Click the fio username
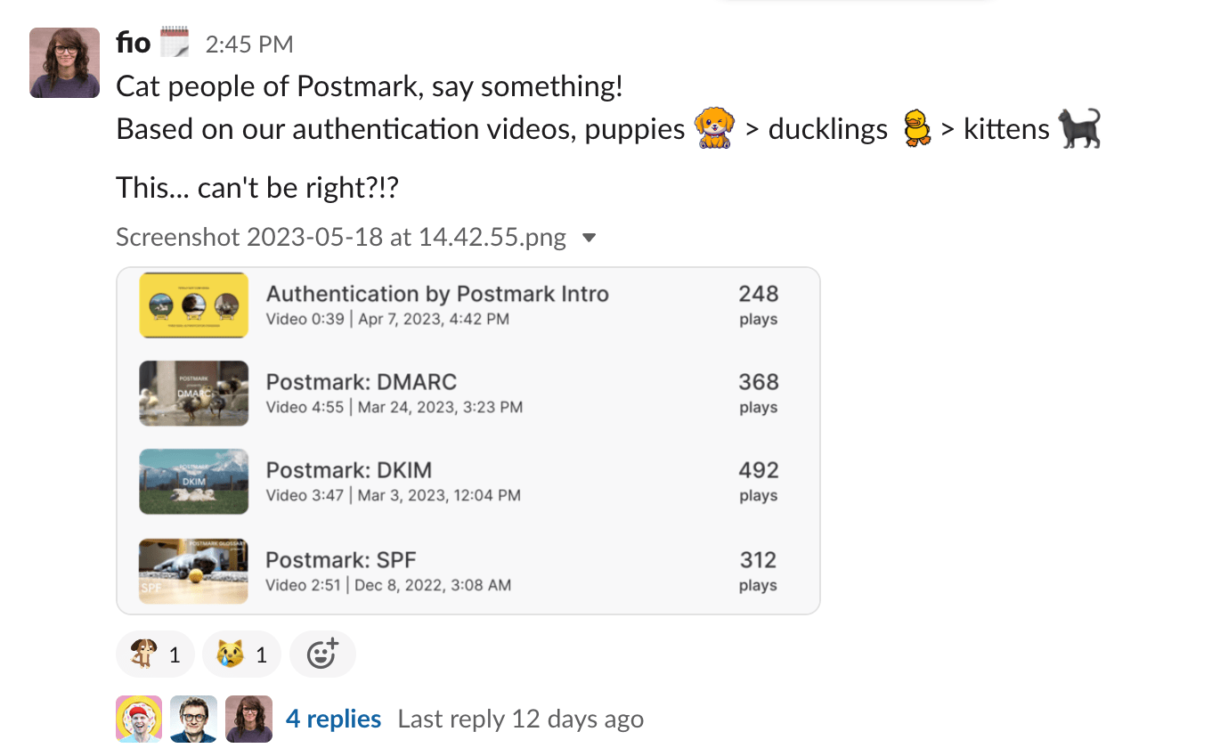The image size is (1220, 748). click(x=133, y=44)
